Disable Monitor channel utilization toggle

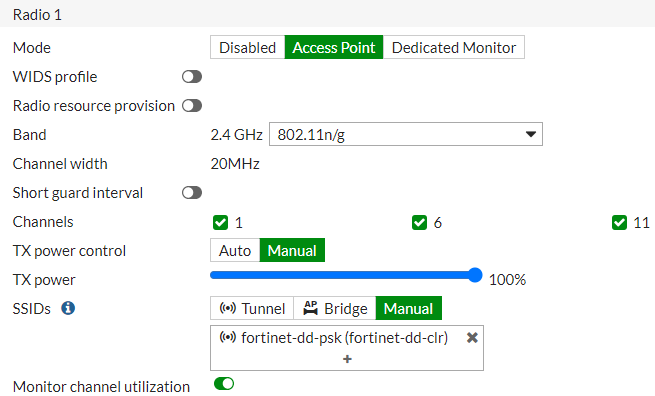pos(224,383)
